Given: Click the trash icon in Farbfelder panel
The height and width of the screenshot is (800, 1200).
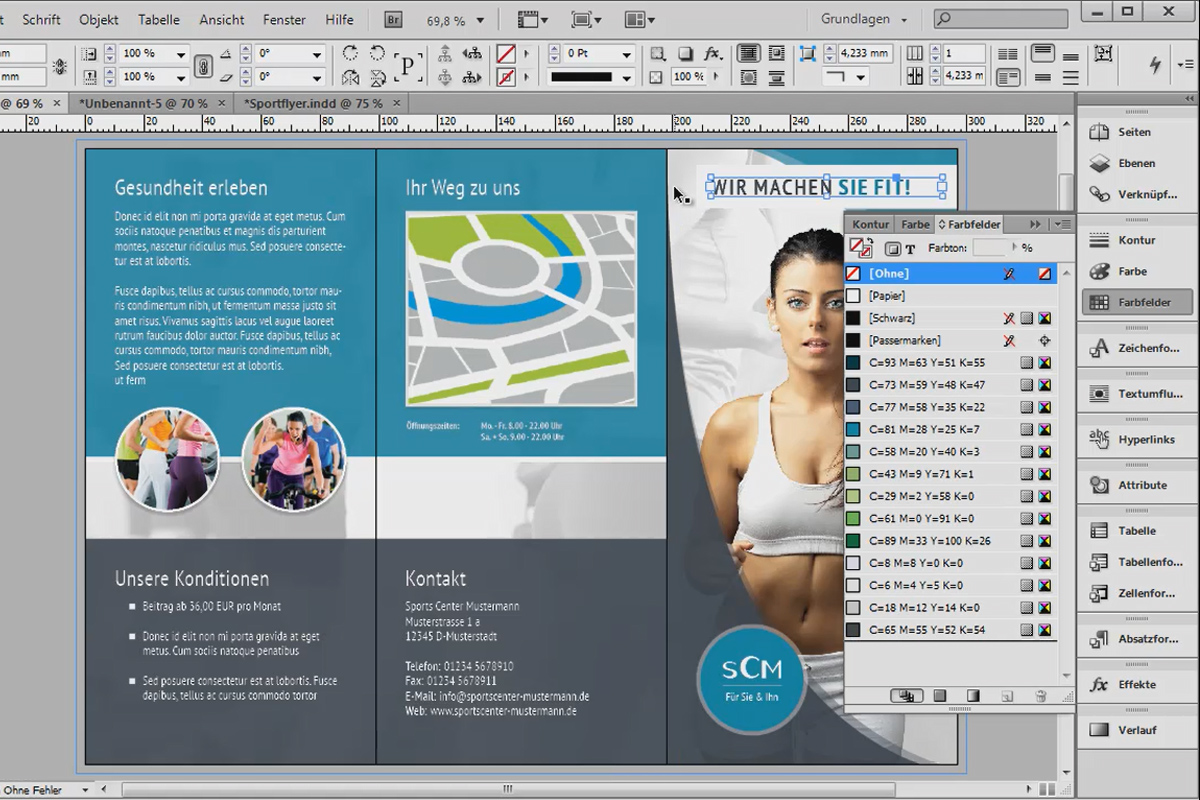Looking at the screenshot, I should [1041, 696].
